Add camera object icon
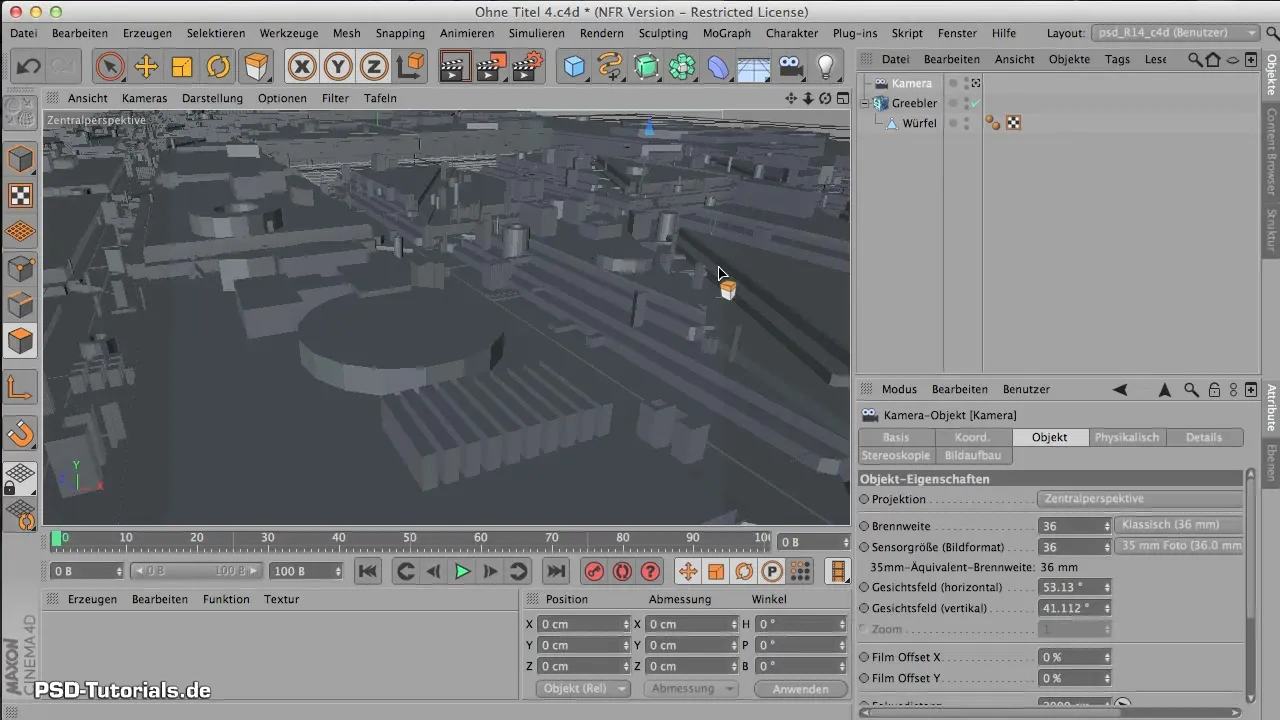 (790, 67)
